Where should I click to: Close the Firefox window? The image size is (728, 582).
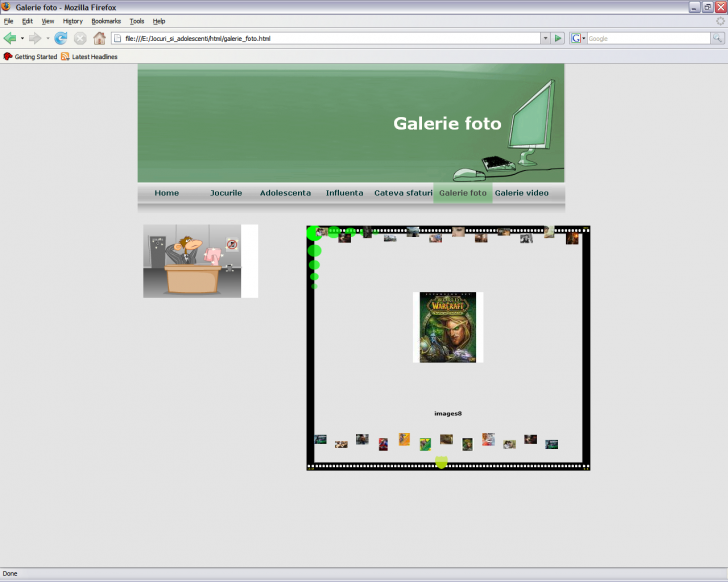(721, 7)
